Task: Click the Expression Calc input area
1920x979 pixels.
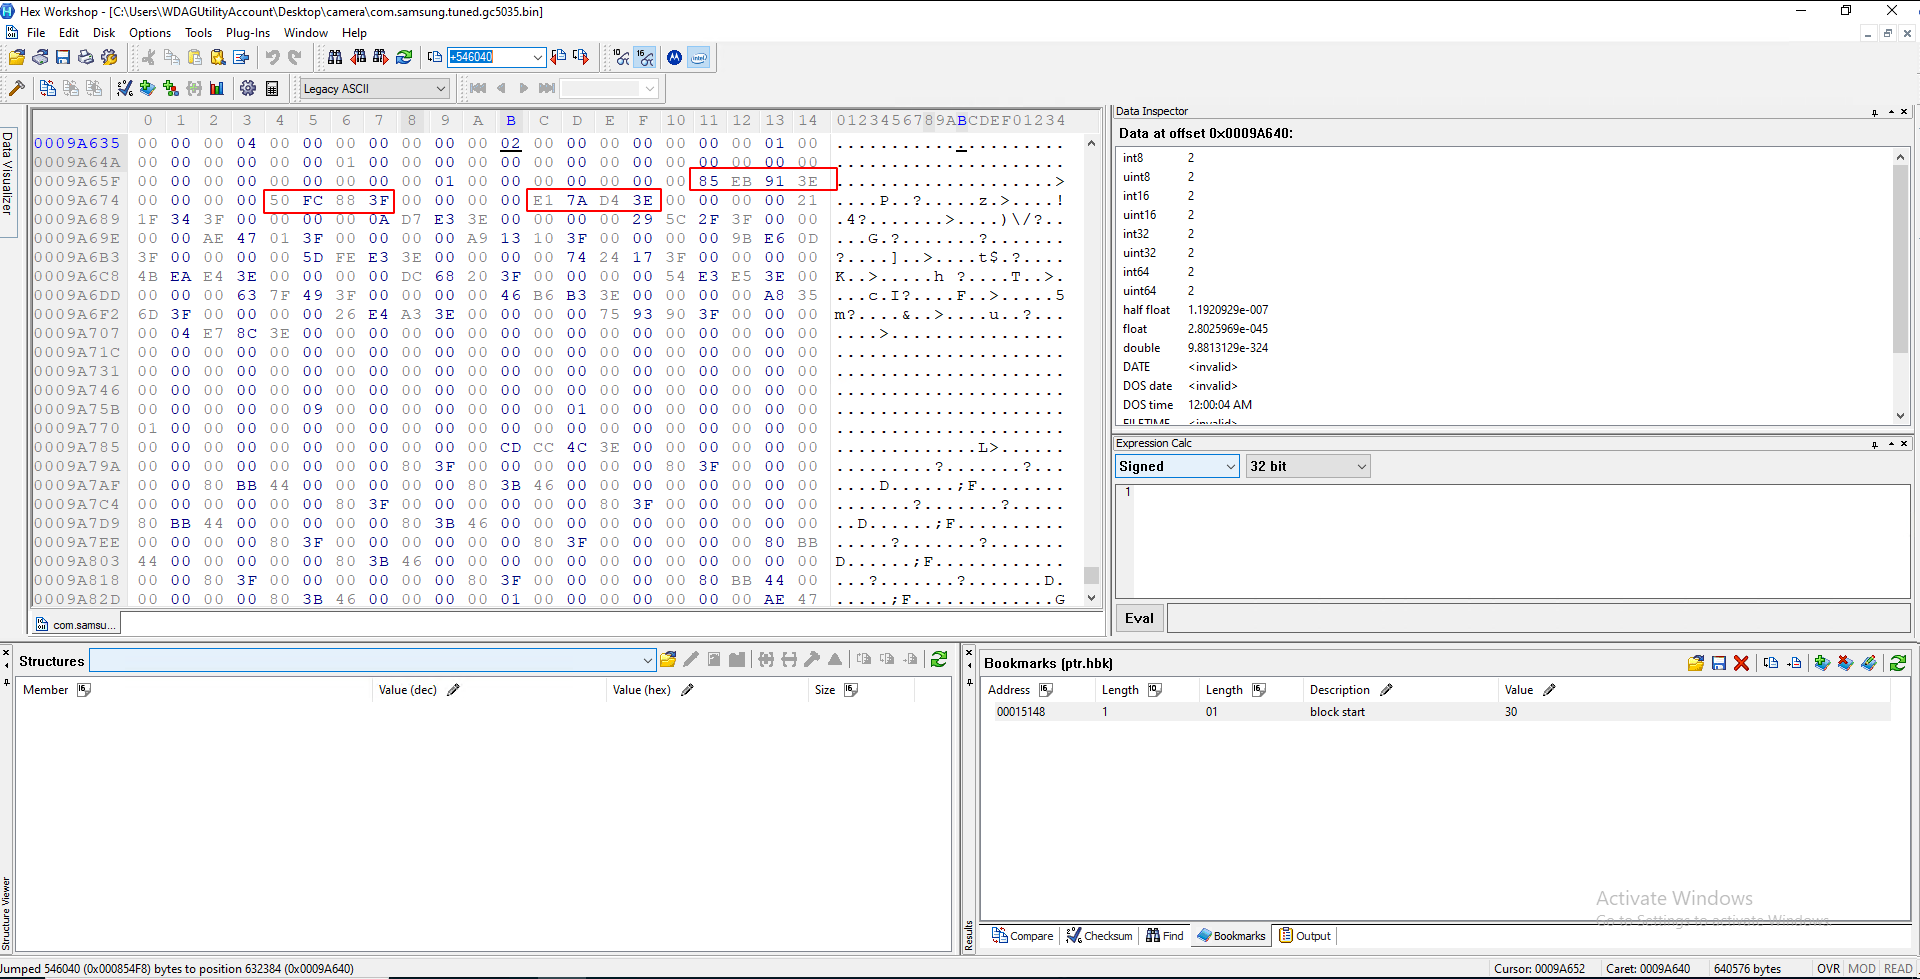Action: click(x=1512, y=541)
